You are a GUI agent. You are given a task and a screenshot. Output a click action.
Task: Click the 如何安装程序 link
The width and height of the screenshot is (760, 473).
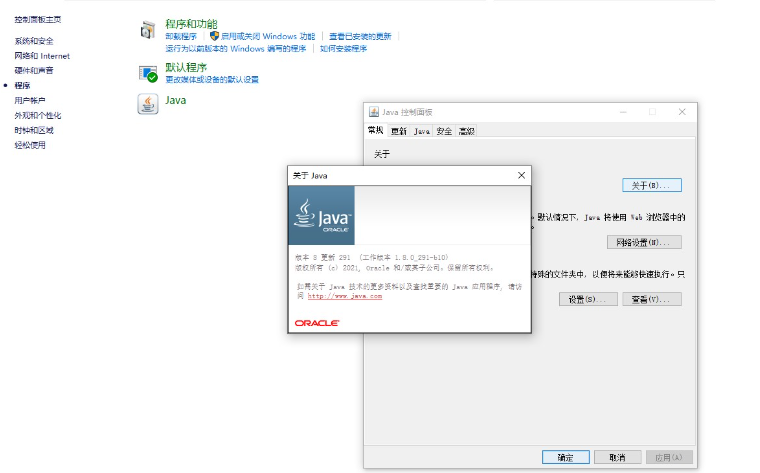click(343, 48)
